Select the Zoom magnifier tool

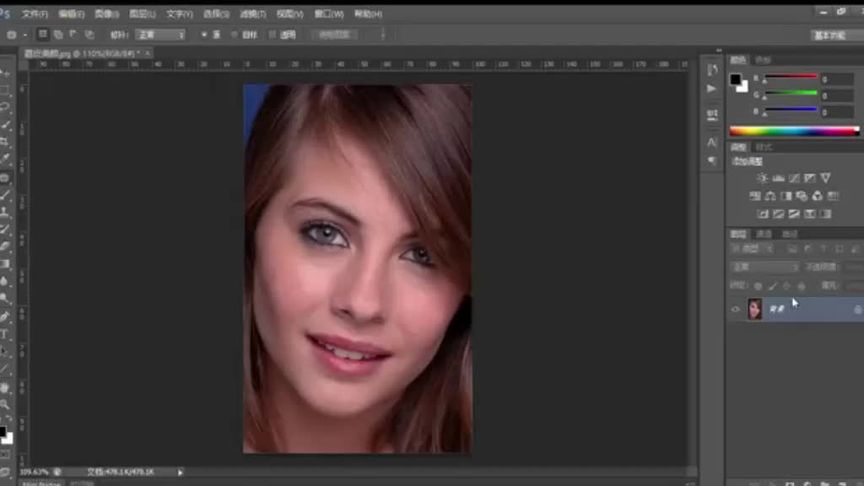[x=6, y=404]
